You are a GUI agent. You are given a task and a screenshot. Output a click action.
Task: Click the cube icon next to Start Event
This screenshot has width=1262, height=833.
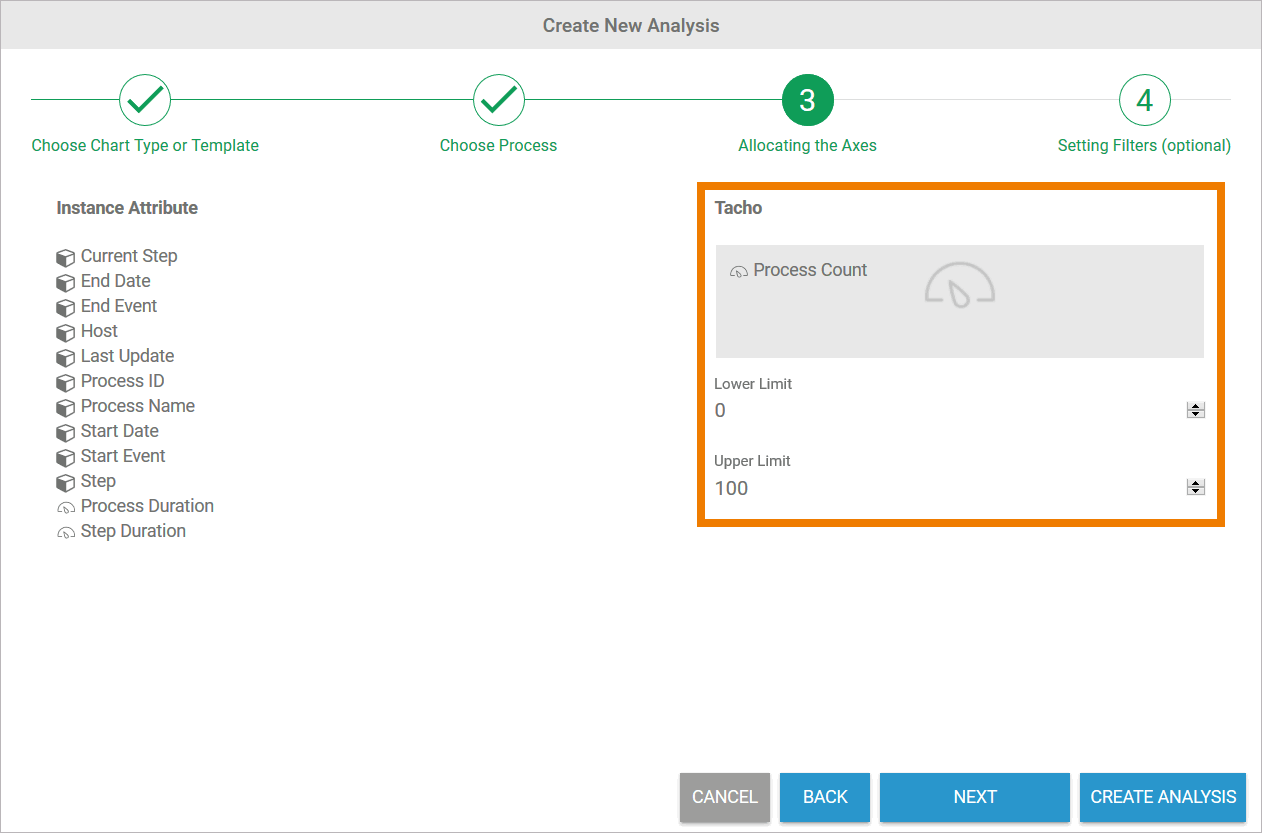(x=65, y=457)
